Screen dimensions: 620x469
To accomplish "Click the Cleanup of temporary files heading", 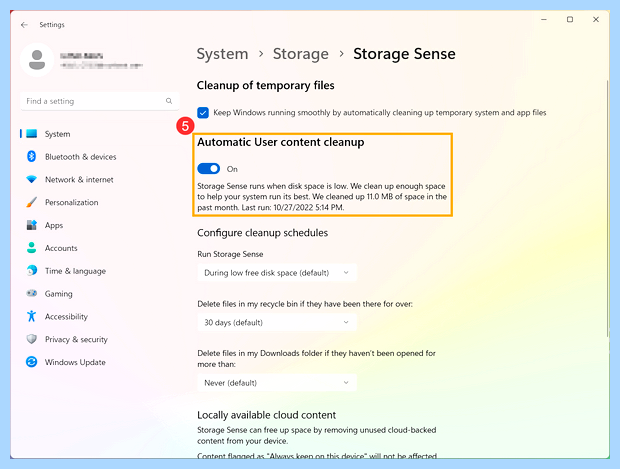I will (265, 85).
